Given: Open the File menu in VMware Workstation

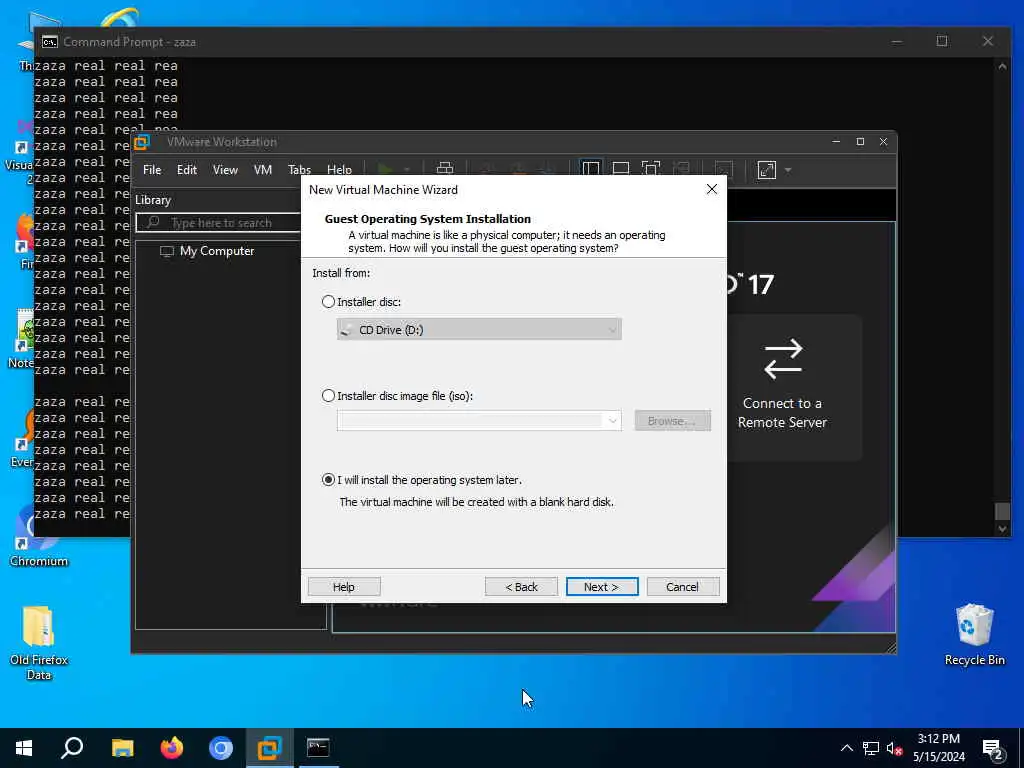Looking at the screenshot, I should pyautogui.click(x=152, y=170).
